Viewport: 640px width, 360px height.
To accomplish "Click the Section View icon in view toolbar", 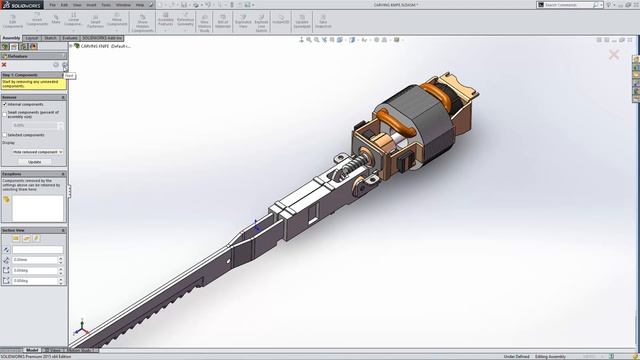I will 332,40.
